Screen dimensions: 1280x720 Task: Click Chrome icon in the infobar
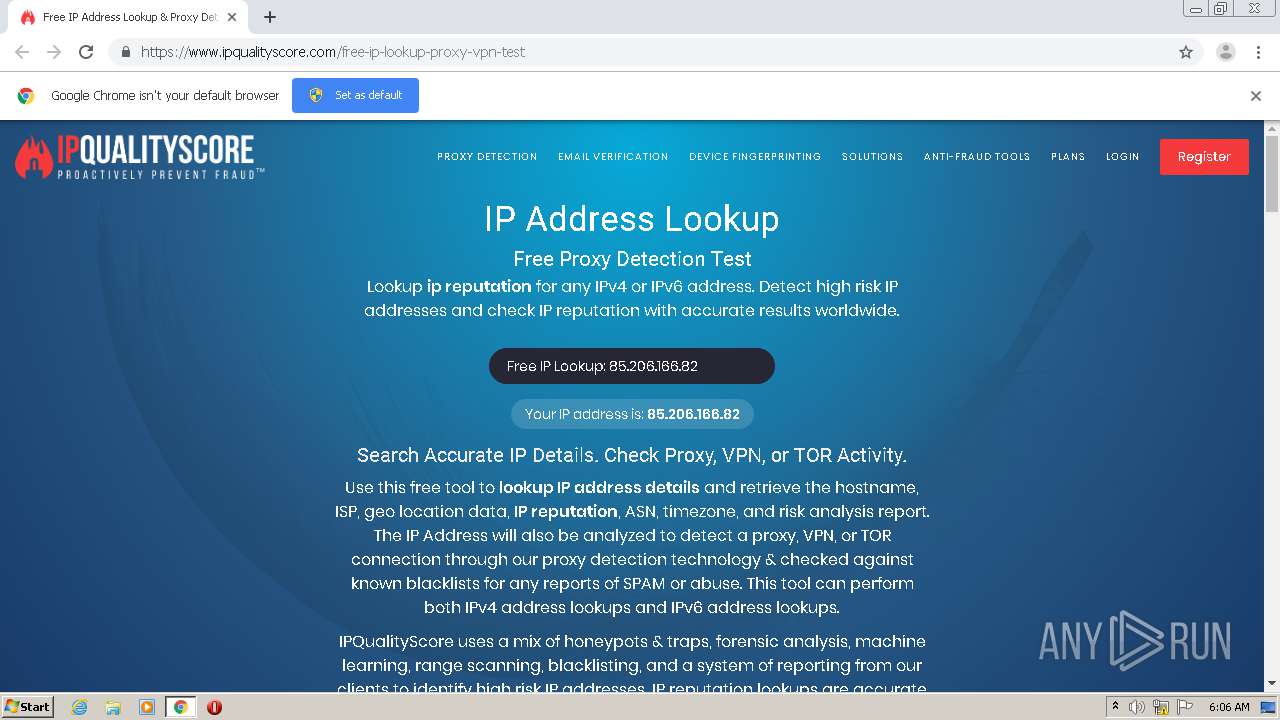pos(26,96)
